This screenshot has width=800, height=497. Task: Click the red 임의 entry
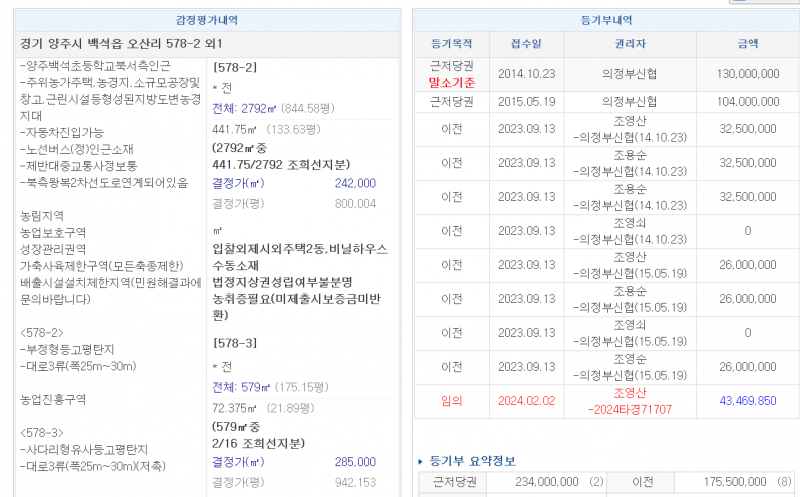[x=452, y=401]
